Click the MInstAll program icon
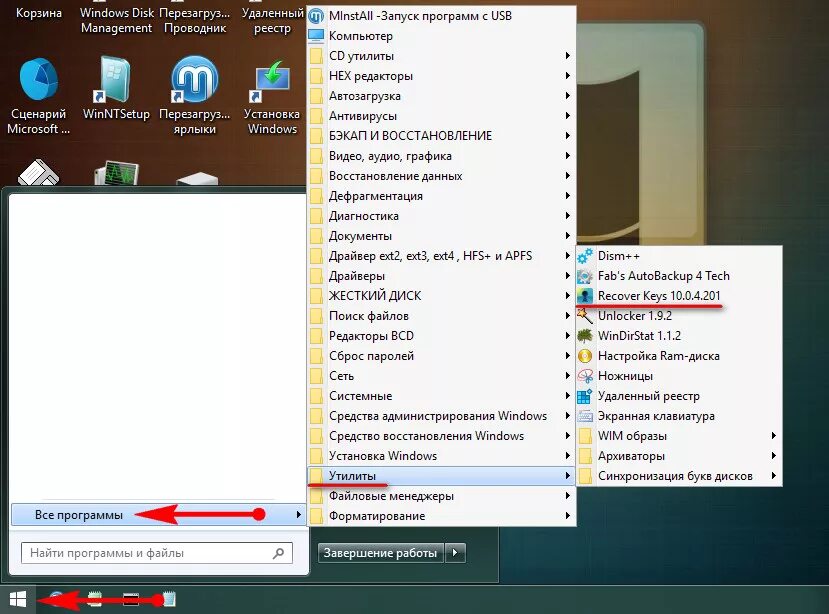 click(316, 16)
